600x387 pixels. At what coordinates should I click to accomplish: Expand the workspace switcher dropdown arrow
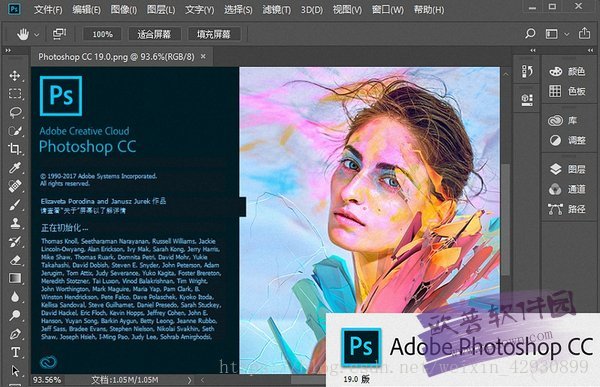(567, 34)
